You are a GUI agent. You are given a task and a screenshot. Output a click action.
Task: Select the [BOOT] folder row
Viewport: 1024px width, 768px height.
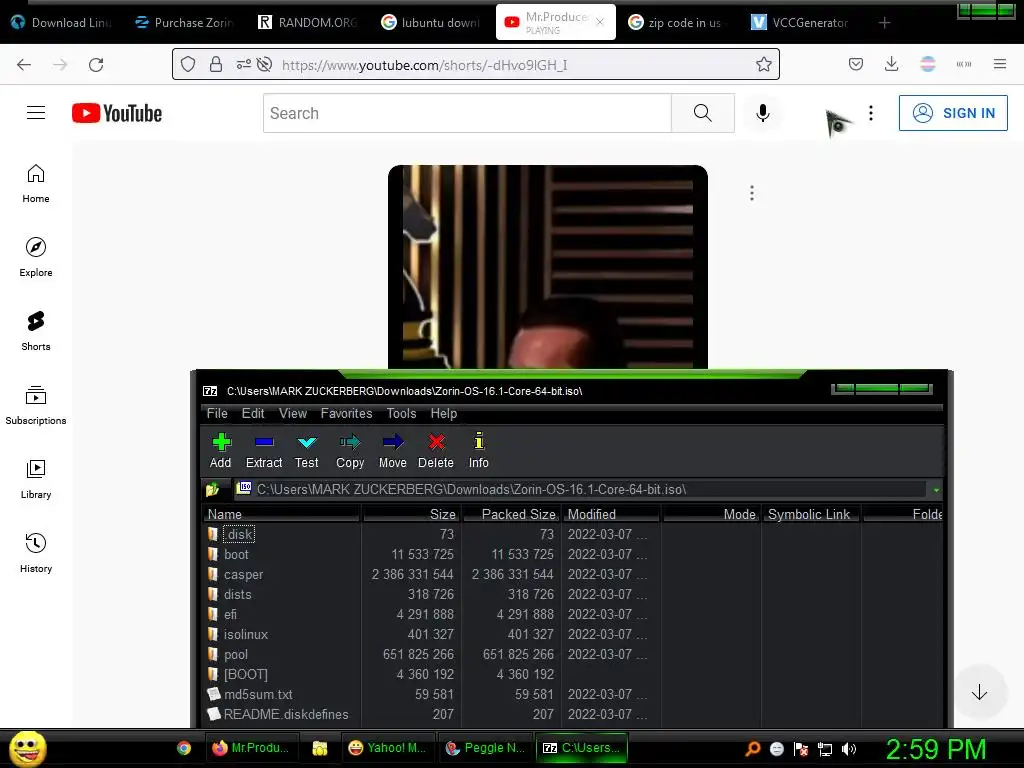pyautogui.click(x=571, y=674)
